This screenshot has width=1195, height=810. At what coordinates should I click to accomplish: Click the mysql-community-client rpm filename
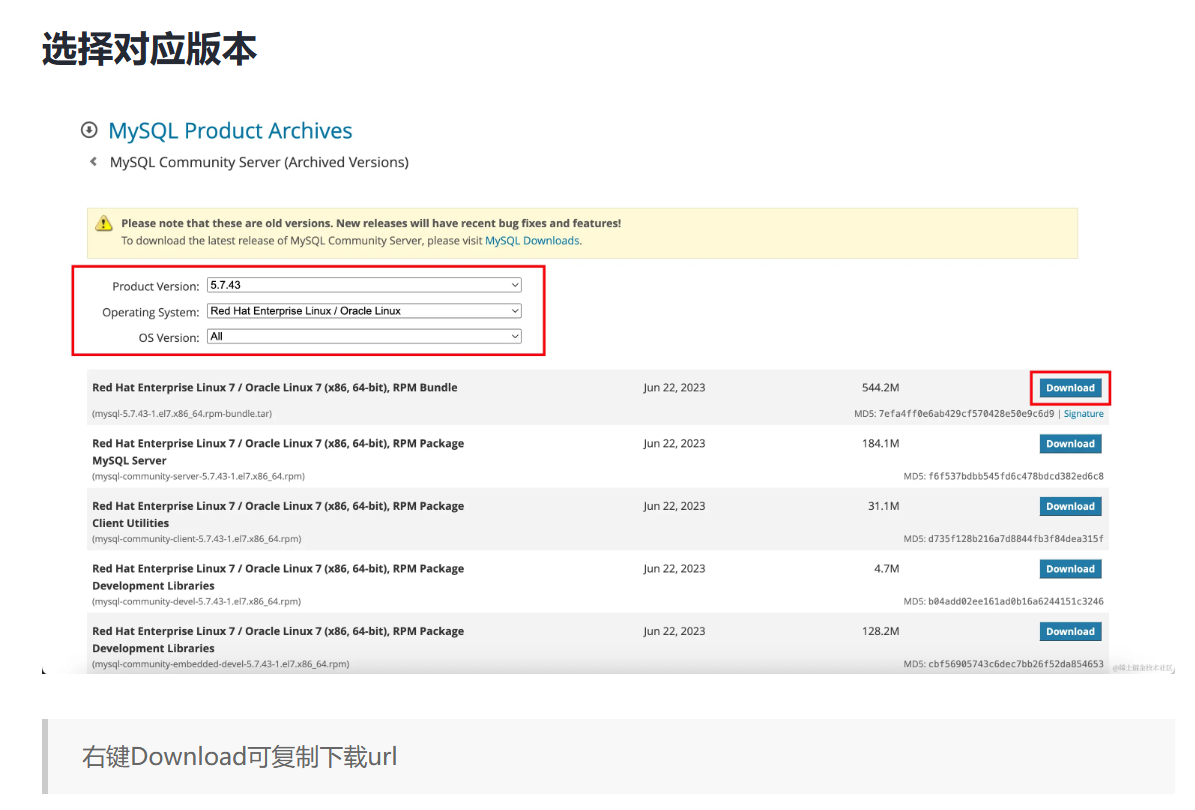pyautogui.click(x=196, y=539)
